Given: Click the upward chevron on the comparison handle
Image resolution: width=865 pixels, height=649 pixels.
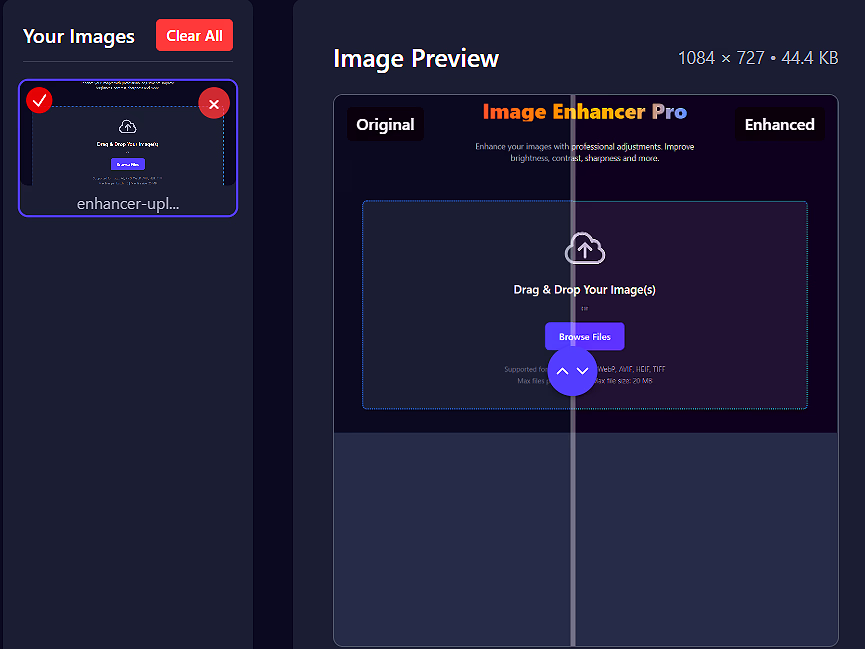Looking at the screenshot, I should tap(563, 371).
